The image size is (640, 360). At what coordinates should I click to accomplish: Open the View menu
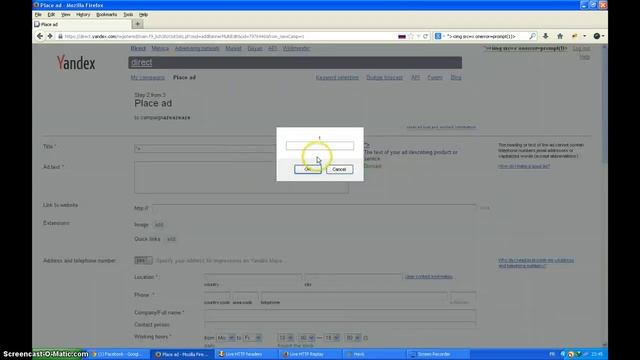(66, 15)
